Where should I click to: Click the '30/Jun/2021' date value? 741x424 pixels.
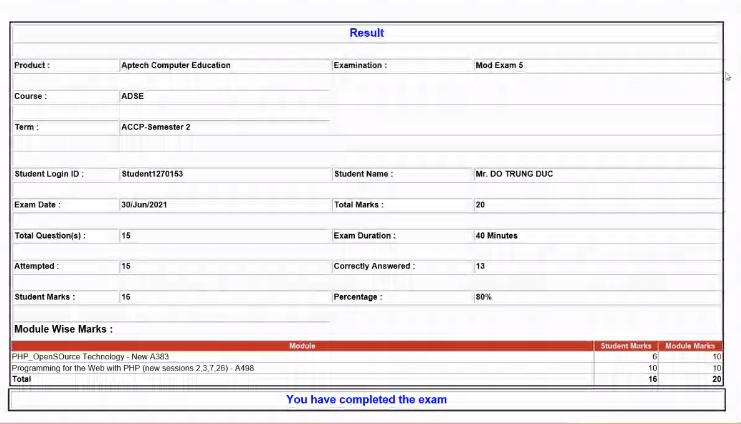coord(144,205)
